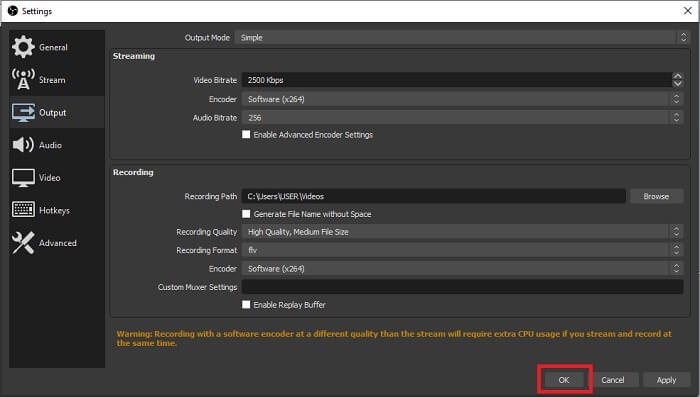Open the Video settings section
Viewport: 700px width, 397px height.
coord(57,178)
